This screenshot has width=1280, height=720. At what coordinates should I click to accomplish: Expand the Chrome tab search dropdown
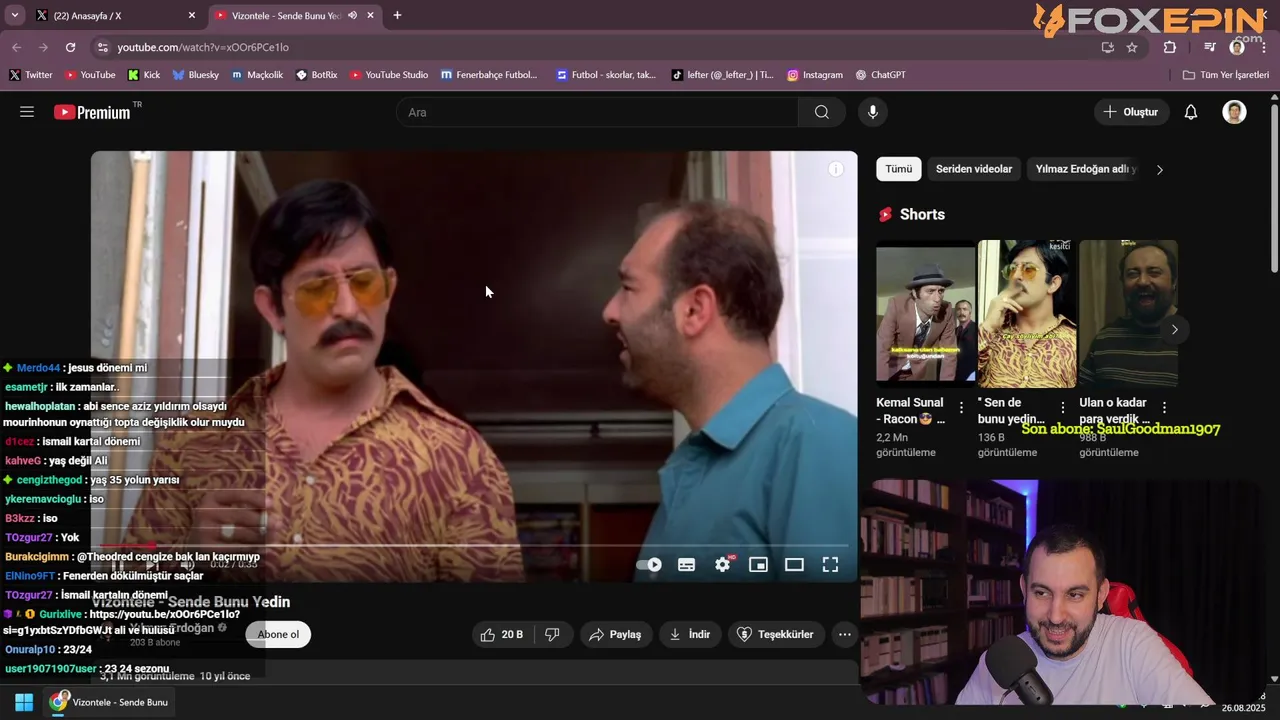[14, 15]
